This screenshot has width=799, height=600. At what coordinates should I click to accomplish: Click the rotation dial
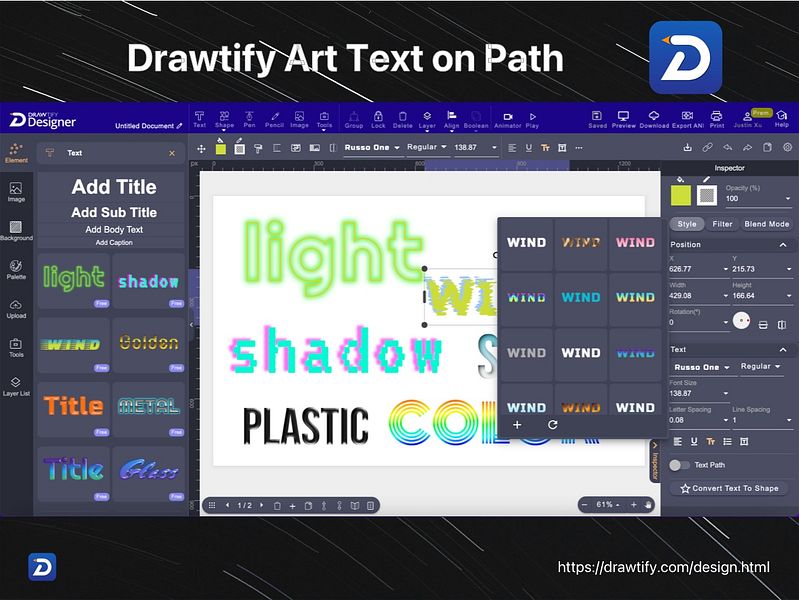click(741, 321)
